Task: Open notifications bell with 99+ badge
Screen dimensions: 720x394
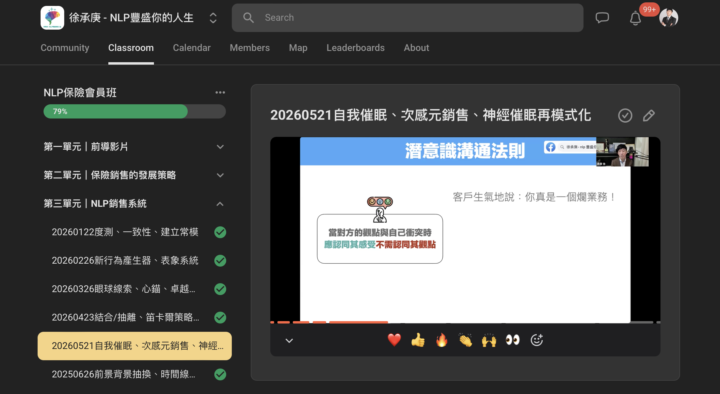Action: pos(636,17)
